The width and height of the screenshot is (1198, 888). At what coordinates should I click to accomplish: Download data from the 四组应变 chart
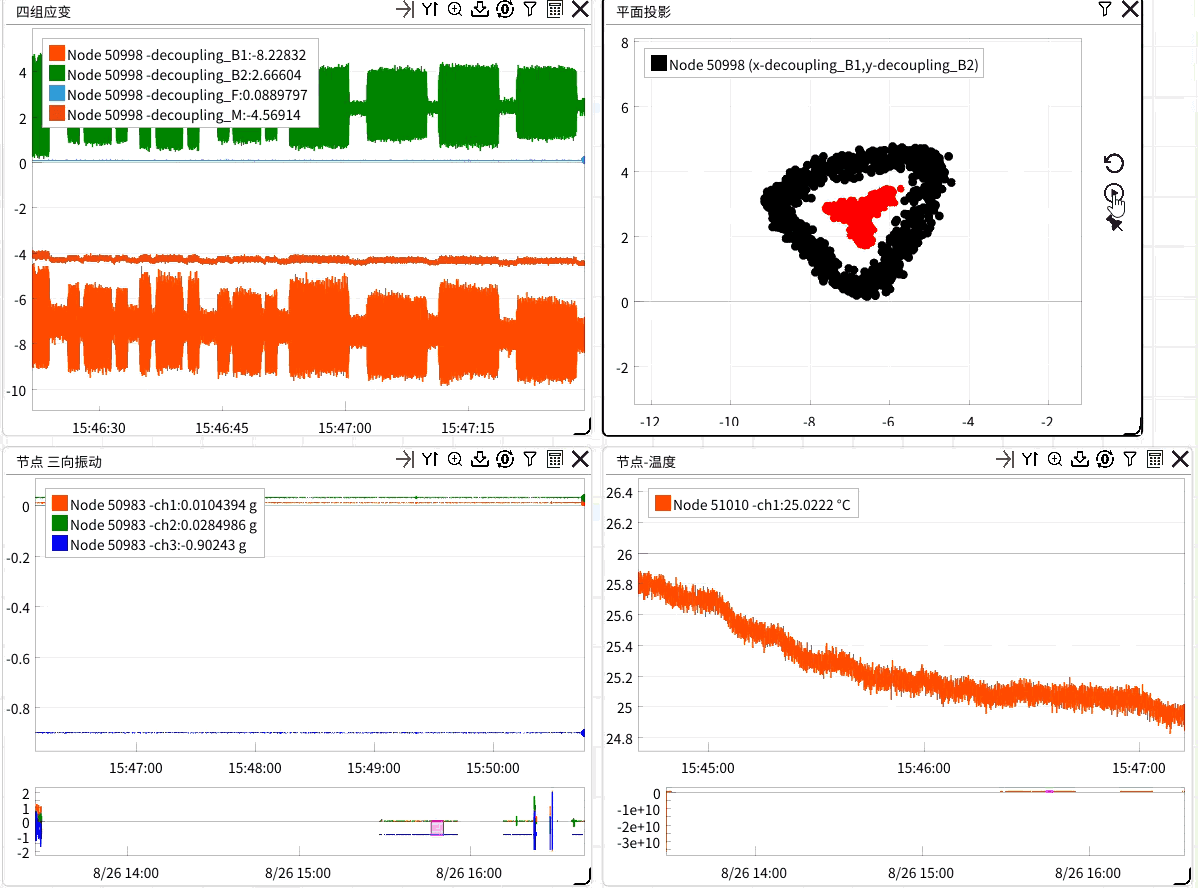480,10
